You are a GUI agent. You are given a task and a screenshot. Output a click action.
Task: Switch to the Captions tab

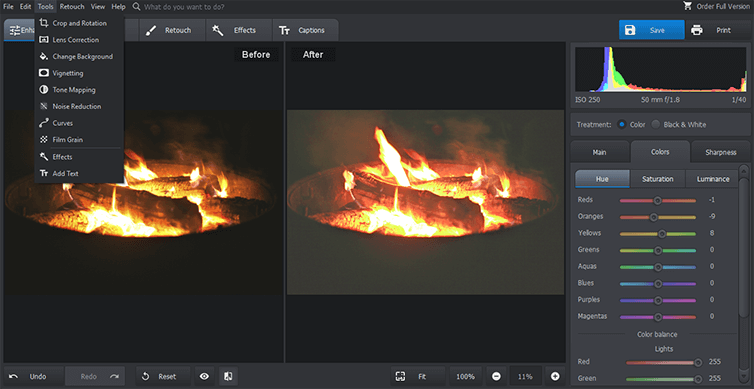pos(305,30)
